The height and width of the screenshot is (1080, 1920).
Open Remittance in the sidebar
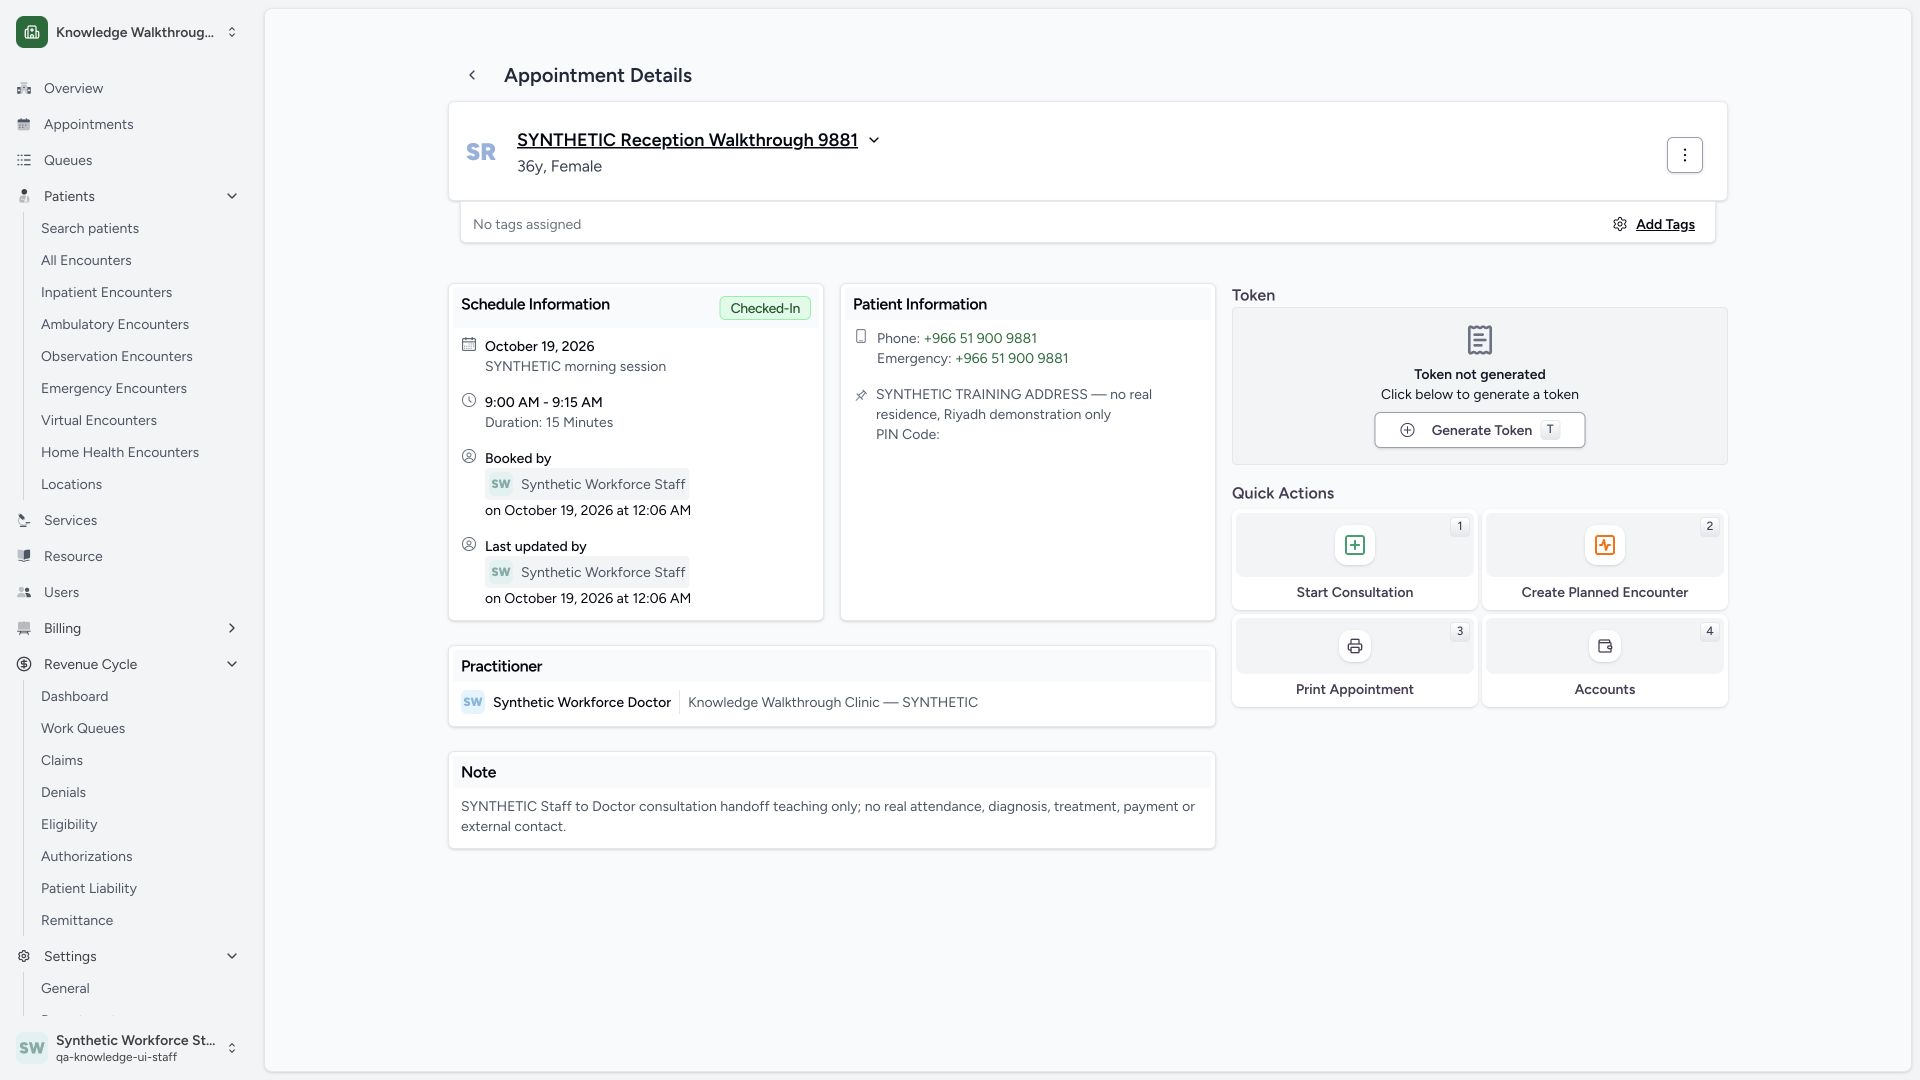(x=77, y=920)
